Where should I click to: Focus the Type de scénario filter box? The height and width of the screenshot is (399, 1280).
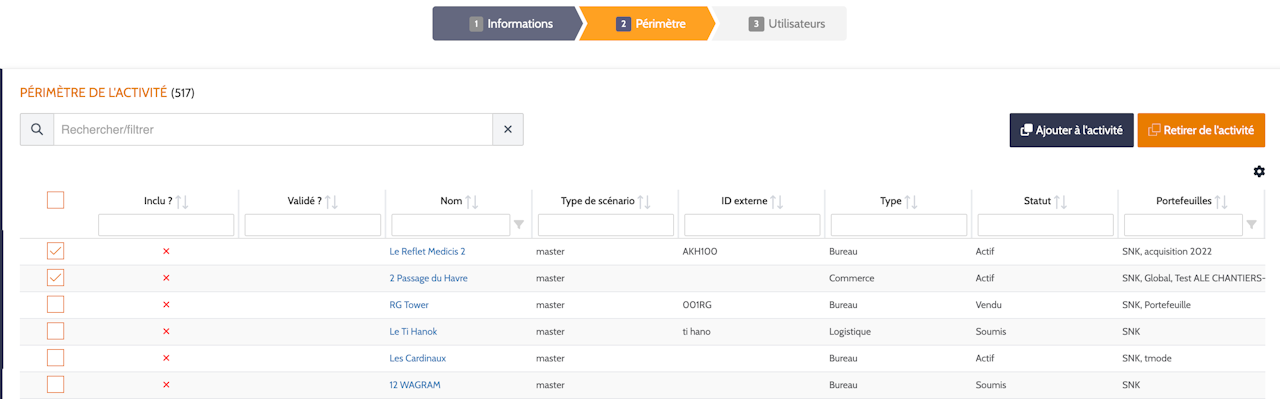tap(606, 225)
